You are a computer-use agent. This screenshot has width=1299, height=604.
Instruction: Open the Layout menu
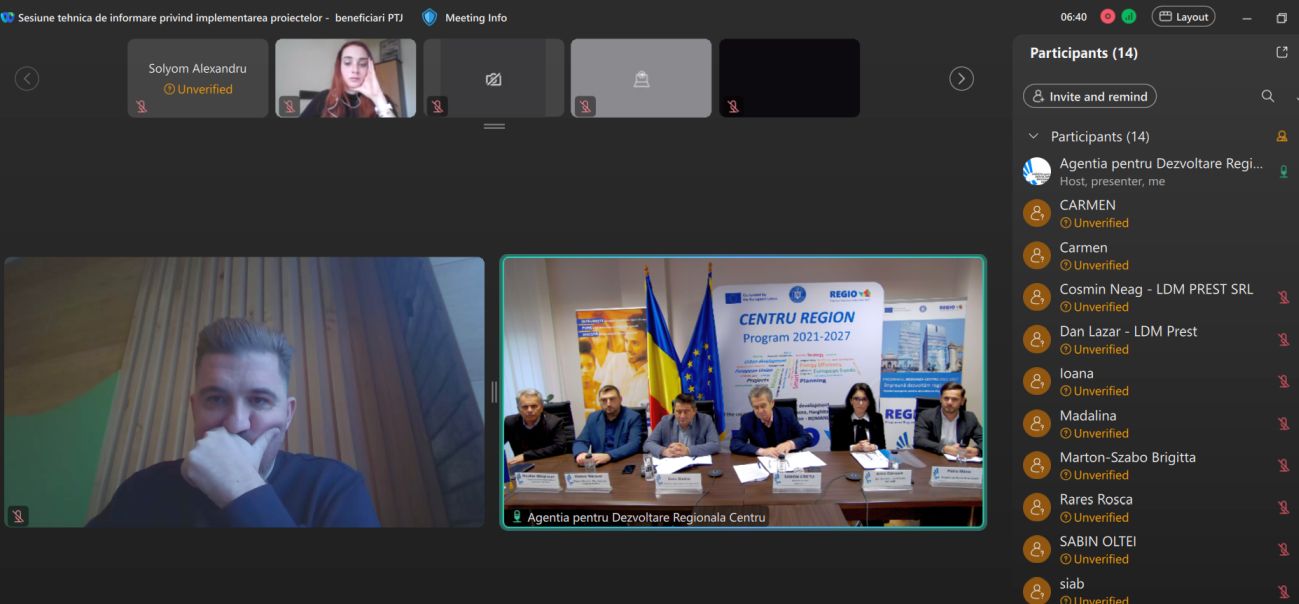[1183, 17]
